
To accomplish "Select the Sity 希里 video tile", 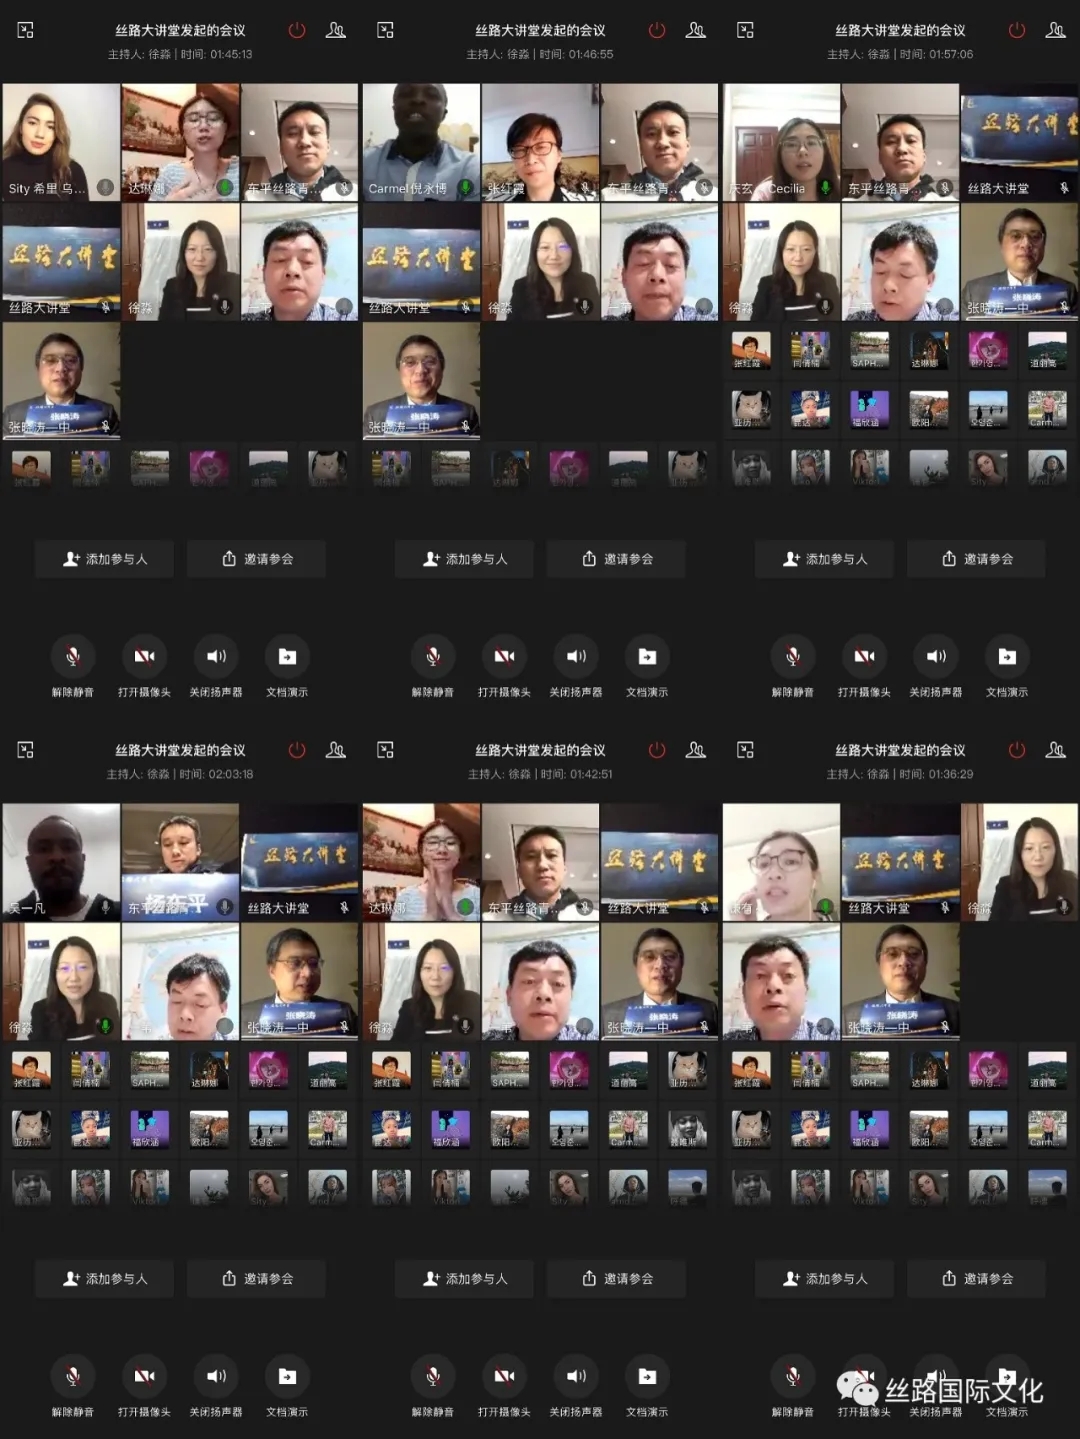I will pos(61,141).
